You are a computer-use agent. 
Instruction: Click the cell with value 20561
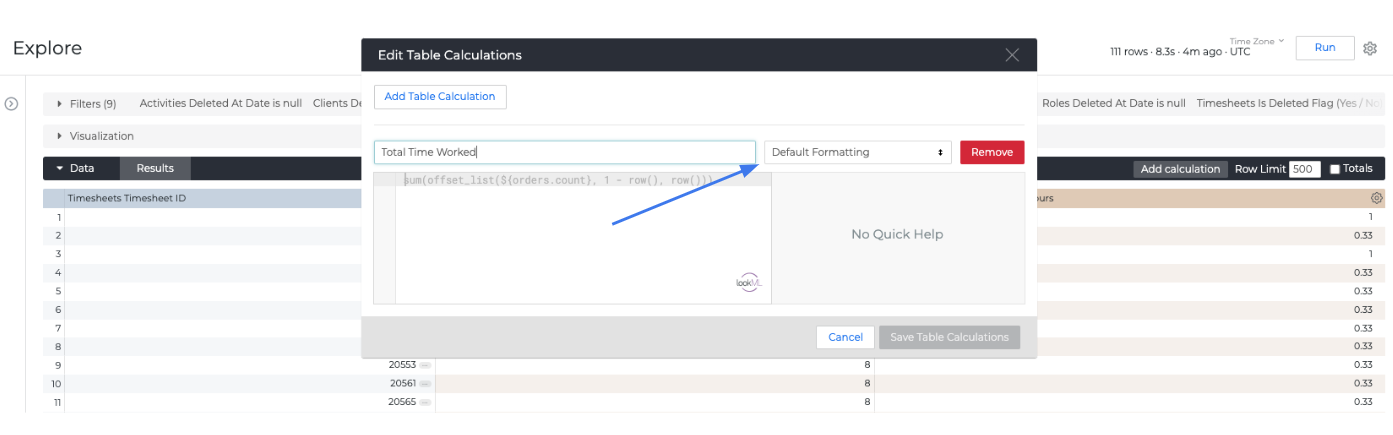[402, 383]
